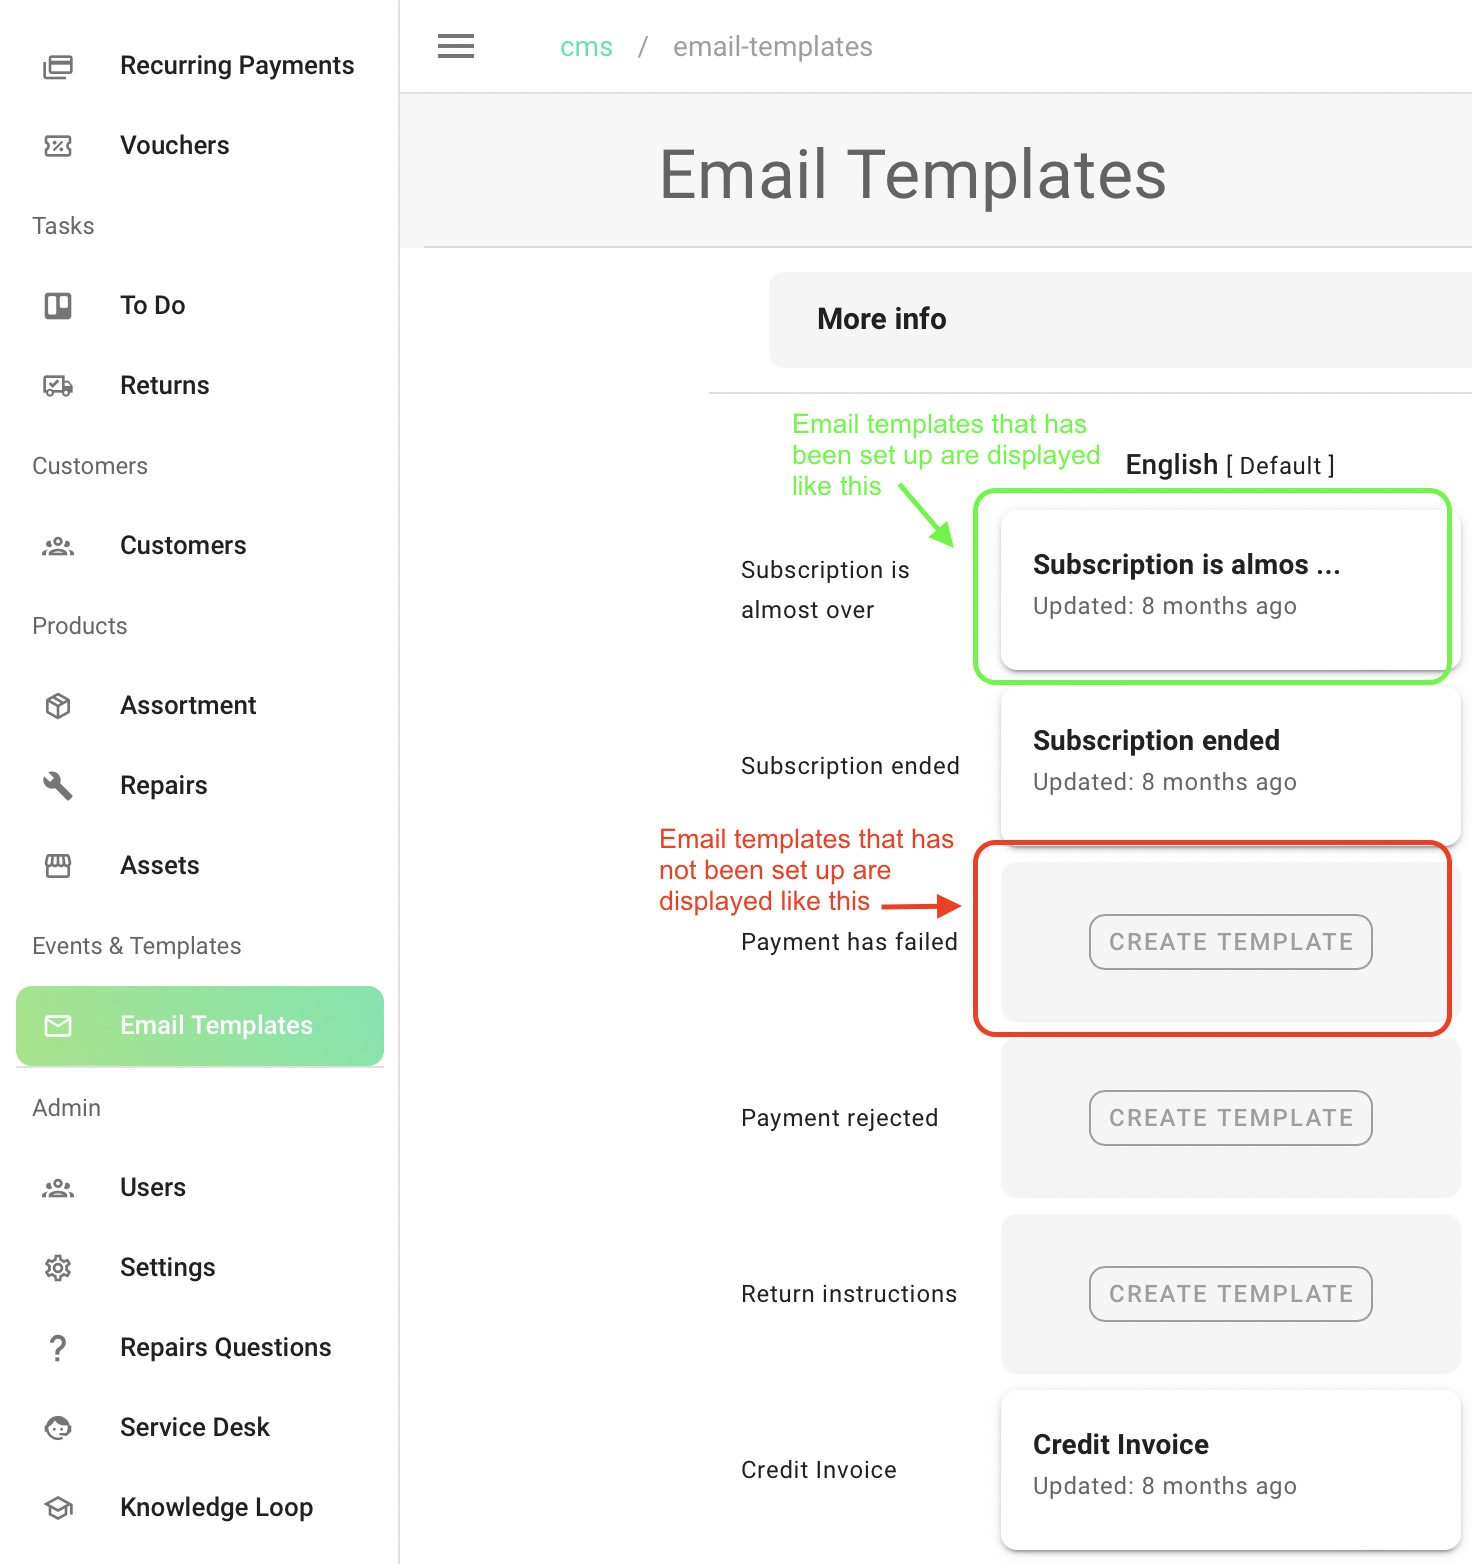This screenshot has width=1472, height=1564.
Task: Click the Returns truck icon
Action: pos(58,386)
